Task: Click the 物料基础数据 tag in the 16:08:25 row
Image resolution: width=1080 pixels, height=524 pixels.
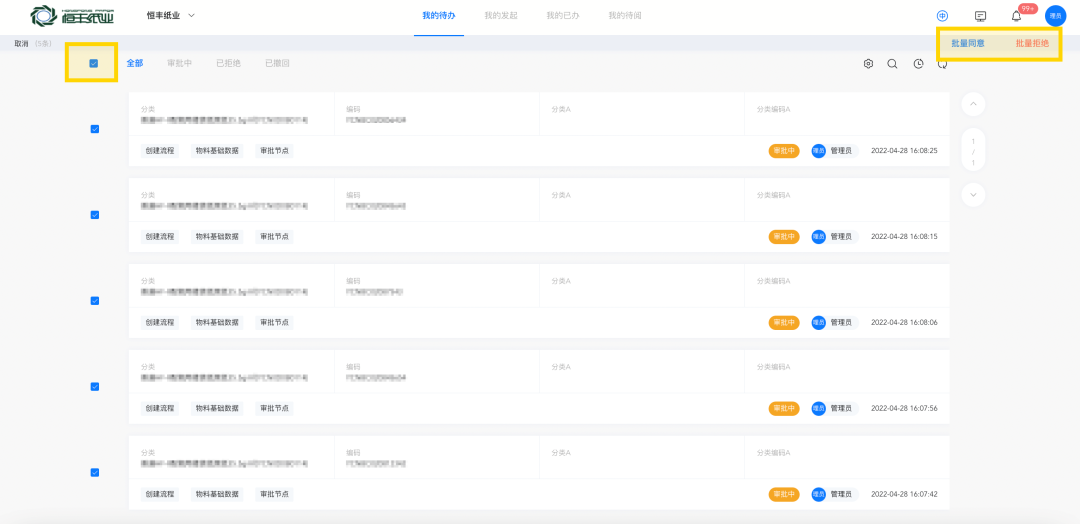Action: click(217, 151)
